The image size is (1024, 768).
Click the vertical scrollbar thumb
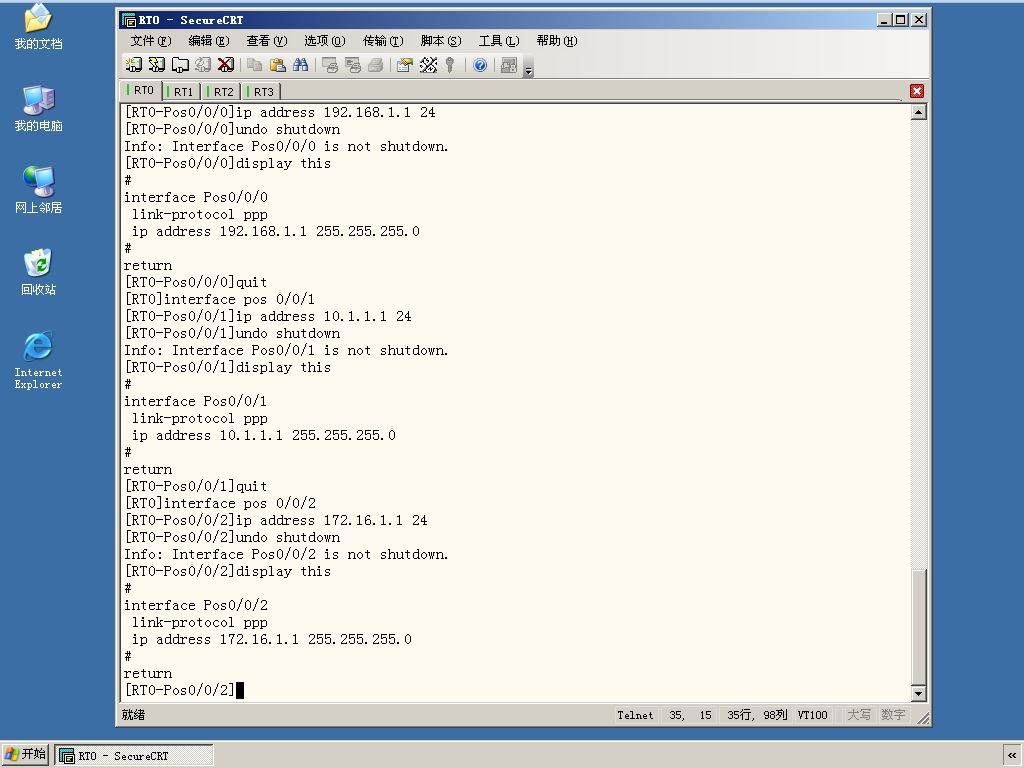[x=918, y=627]
